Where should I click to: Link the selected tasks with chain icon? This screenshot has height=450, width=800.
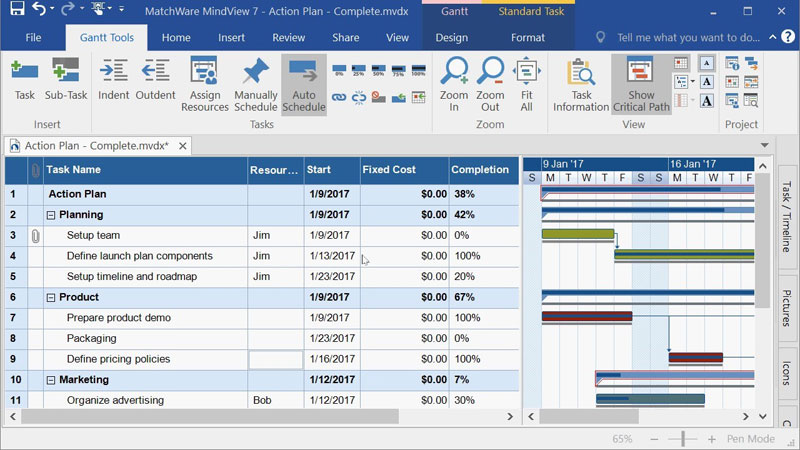[339, 97]
